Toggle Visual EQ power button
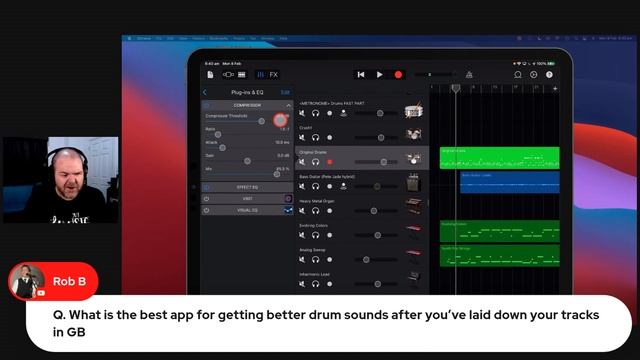640x360 pixels. pyautogui.click(x=207, y=210)
